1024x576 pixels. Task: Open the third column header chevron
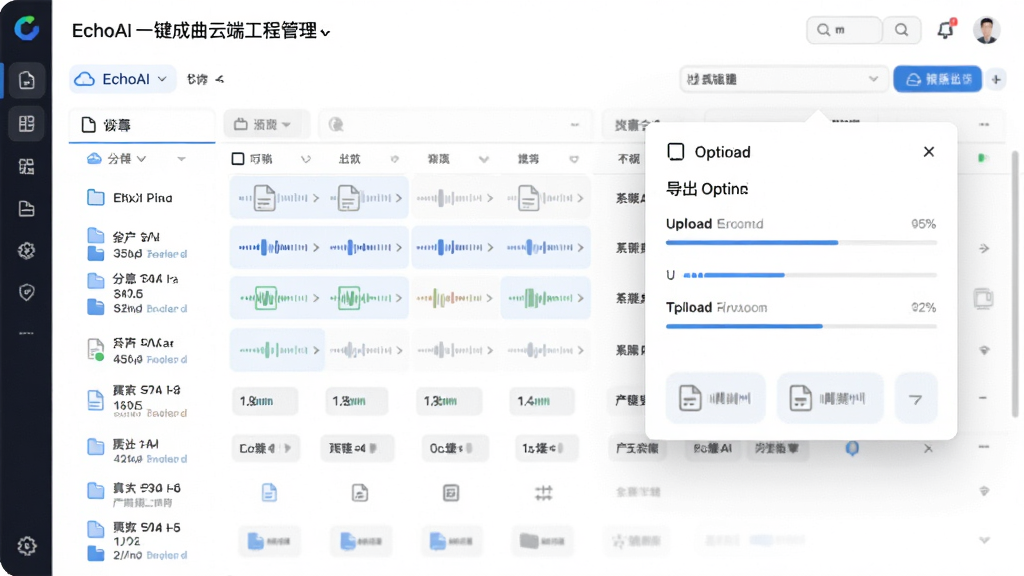(483, 159)
